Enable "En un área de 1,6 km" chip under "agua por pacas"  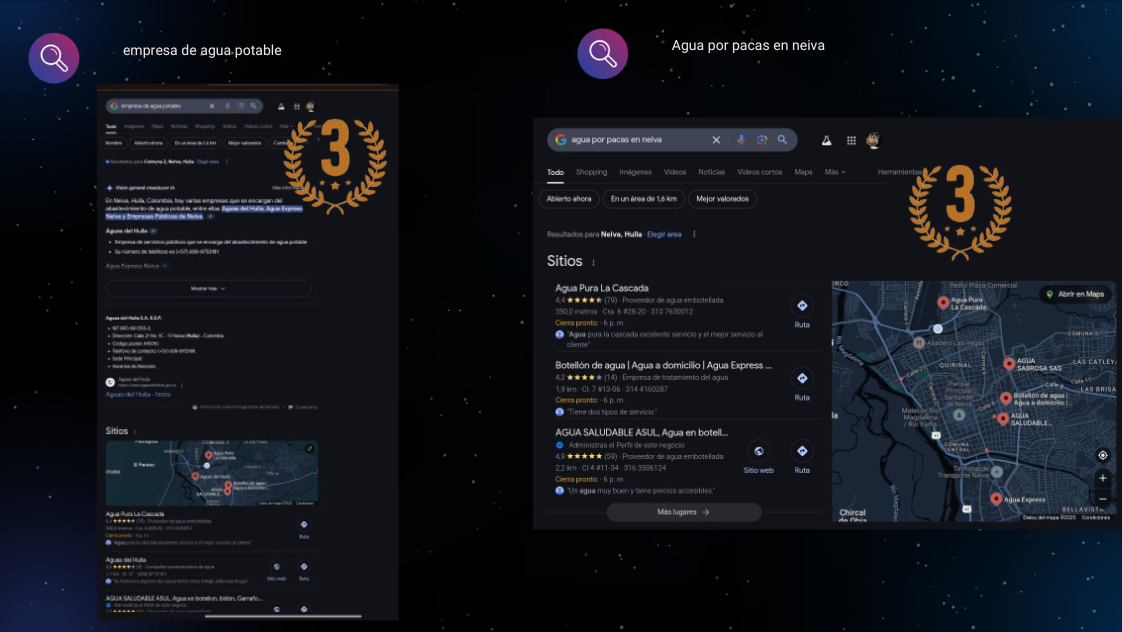[x=644, y=199]
